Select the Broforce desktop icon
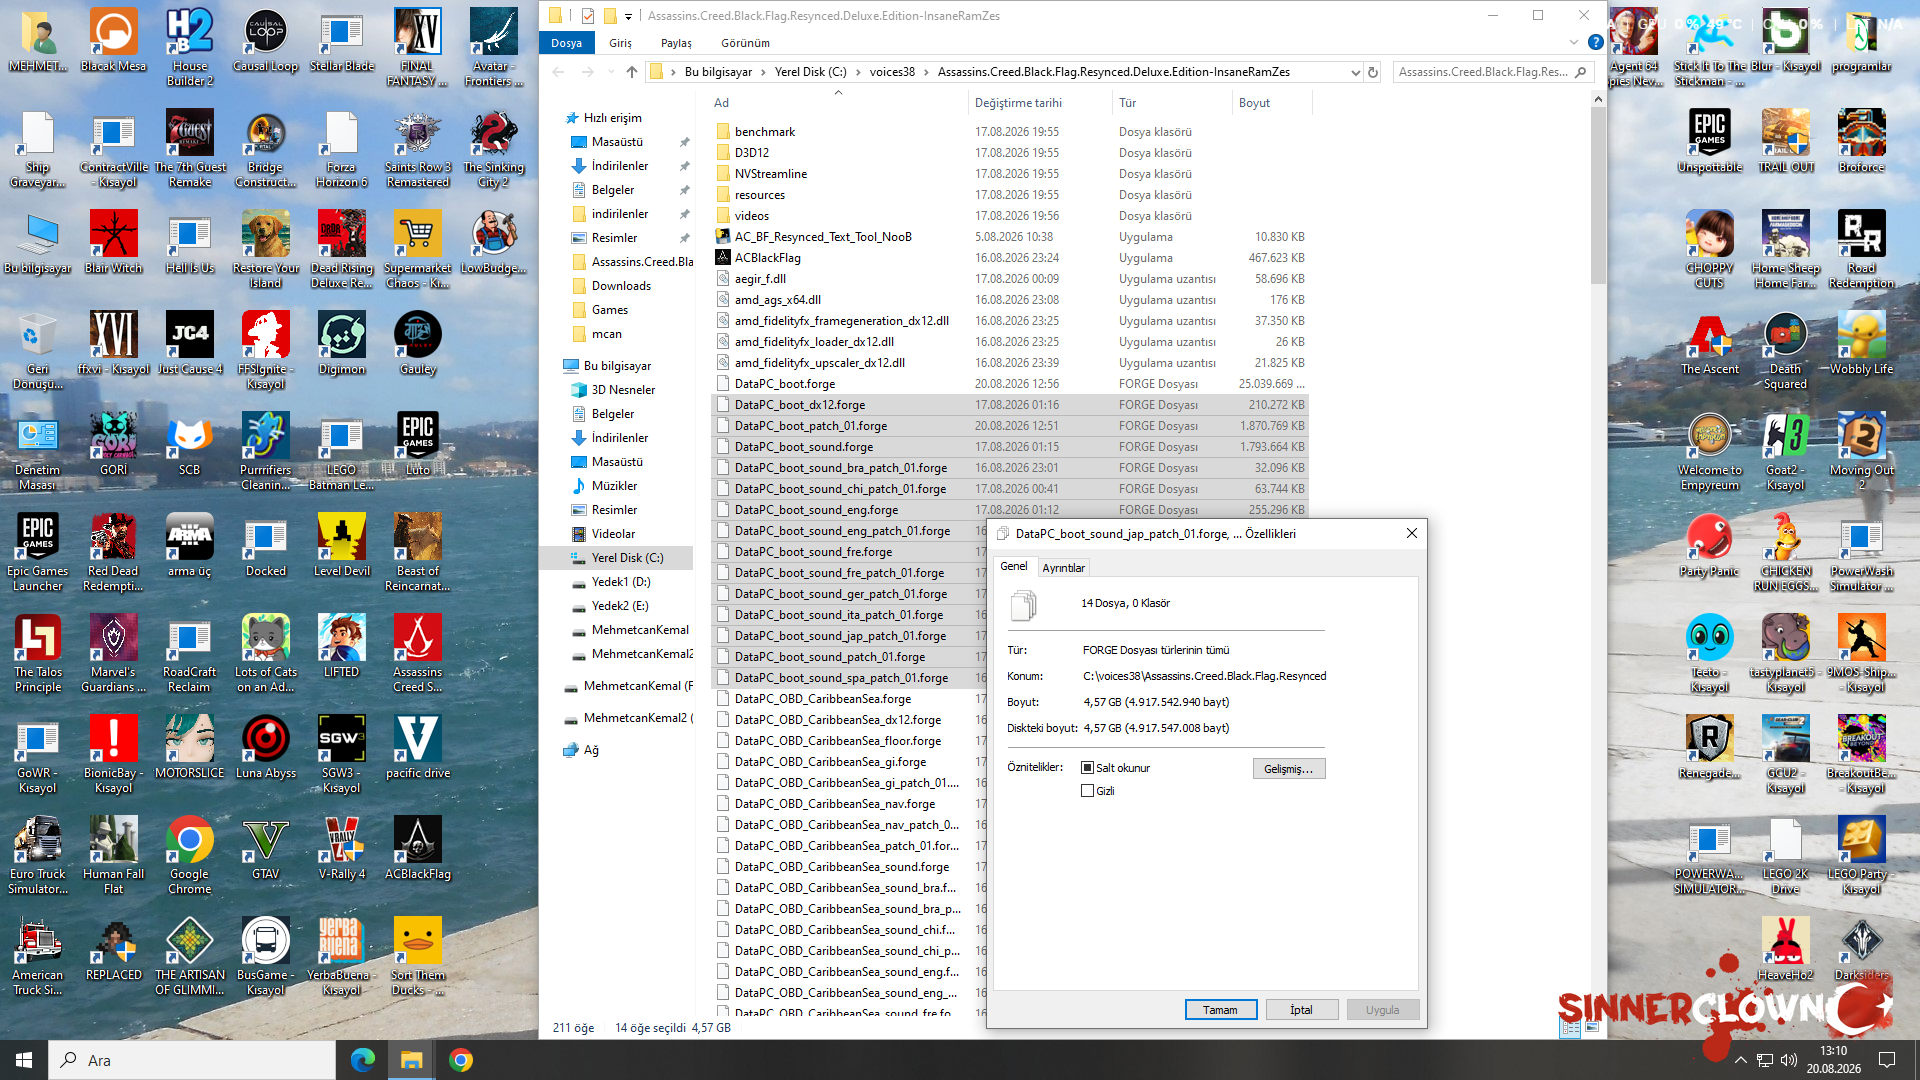 tap(1861, 142)
